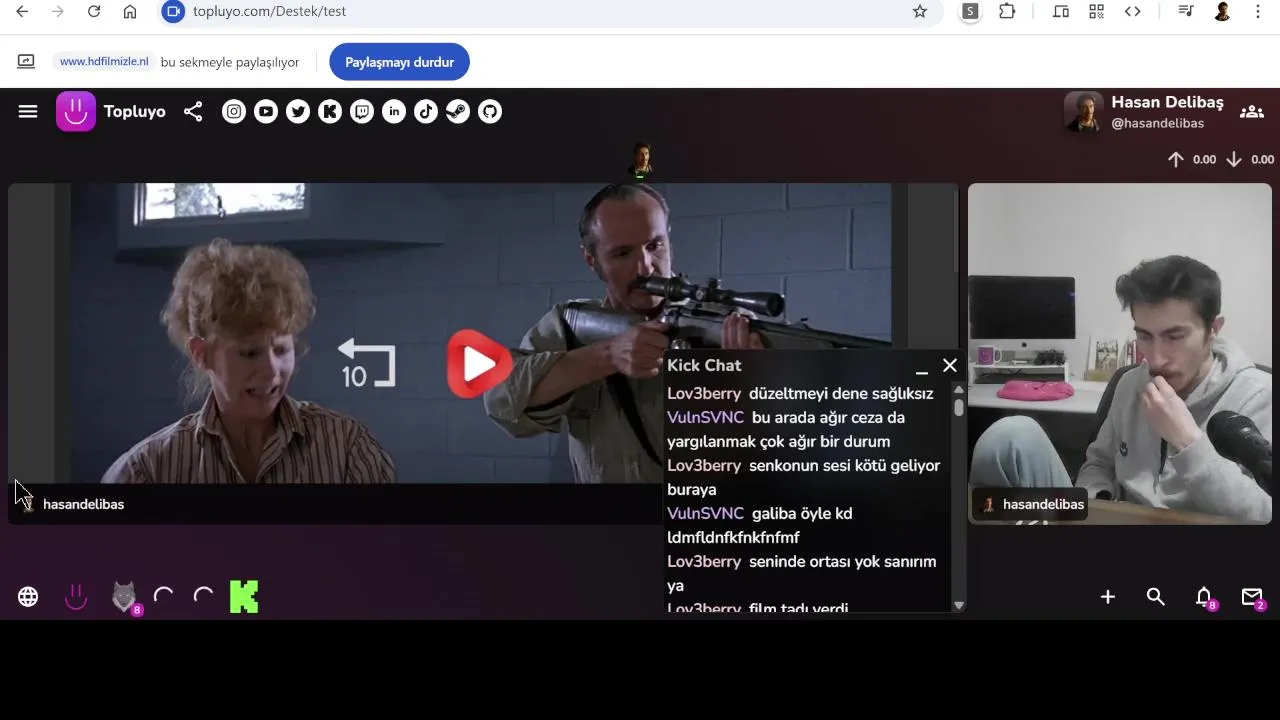The image size is (1280, 720).
Task: Open the QR code extension icon
Action: point(1097,12)
